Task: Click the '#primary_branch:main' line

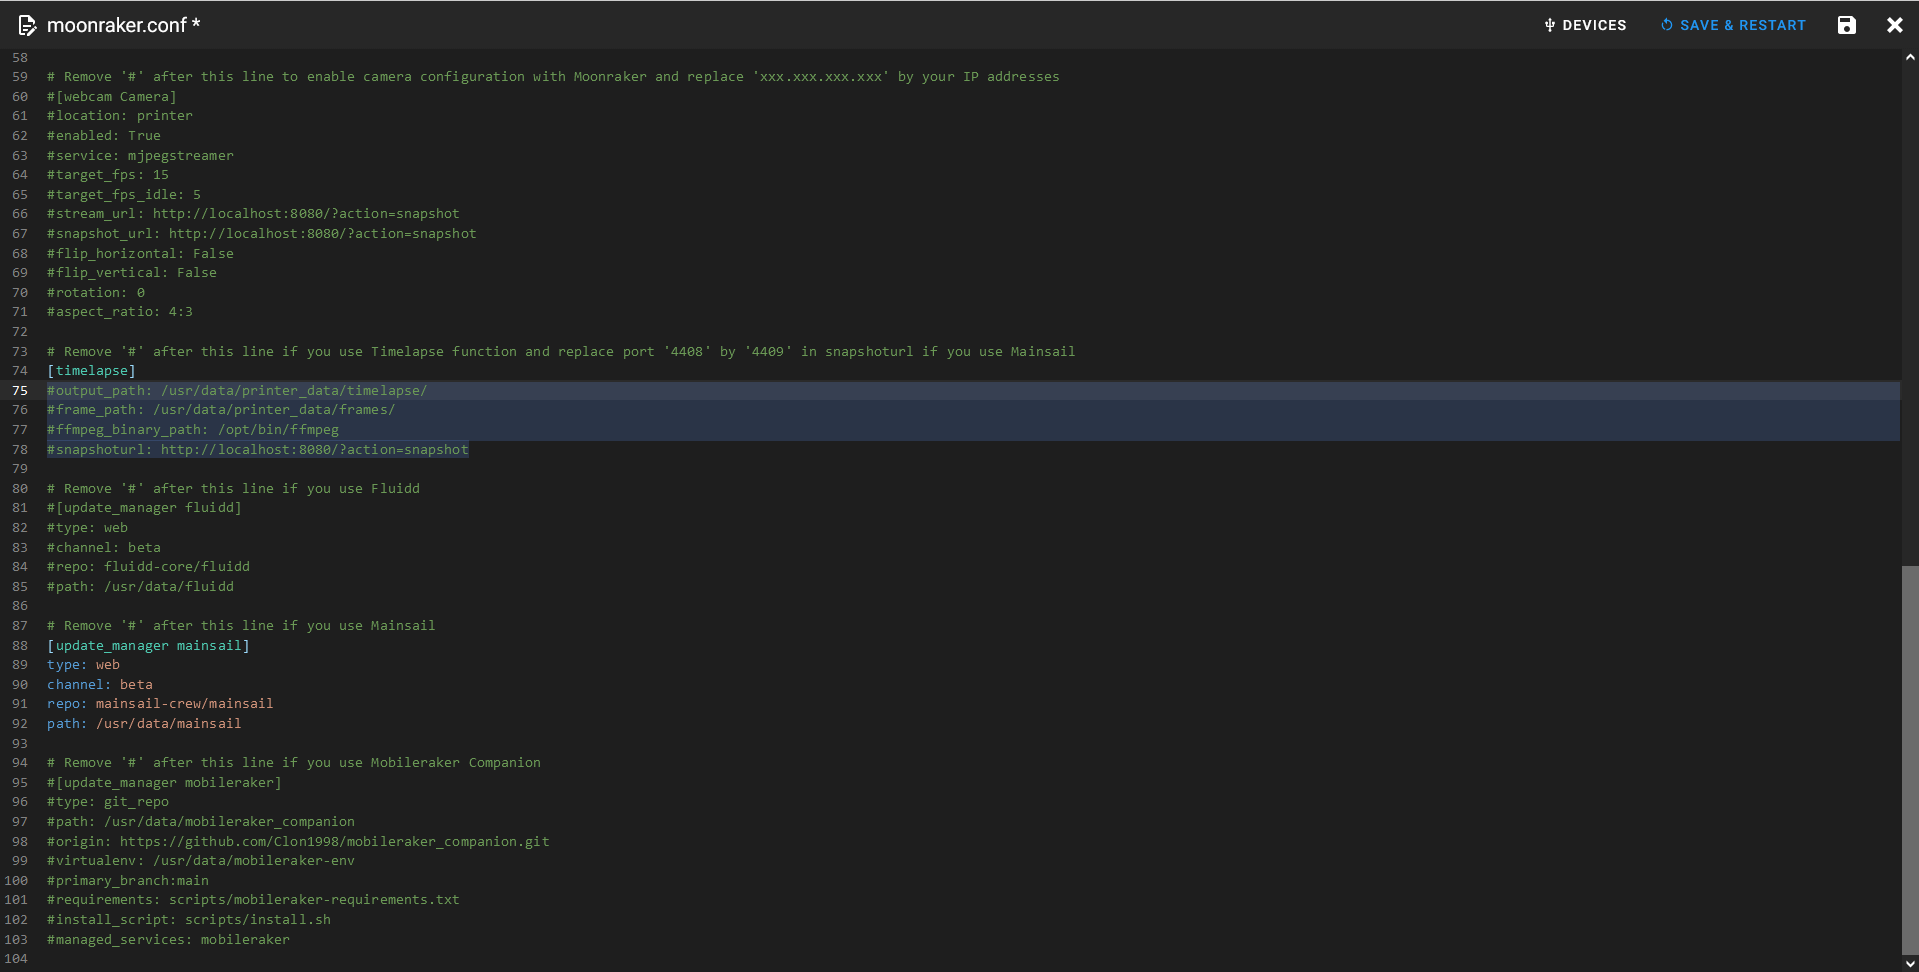Action: coord(128,881)
